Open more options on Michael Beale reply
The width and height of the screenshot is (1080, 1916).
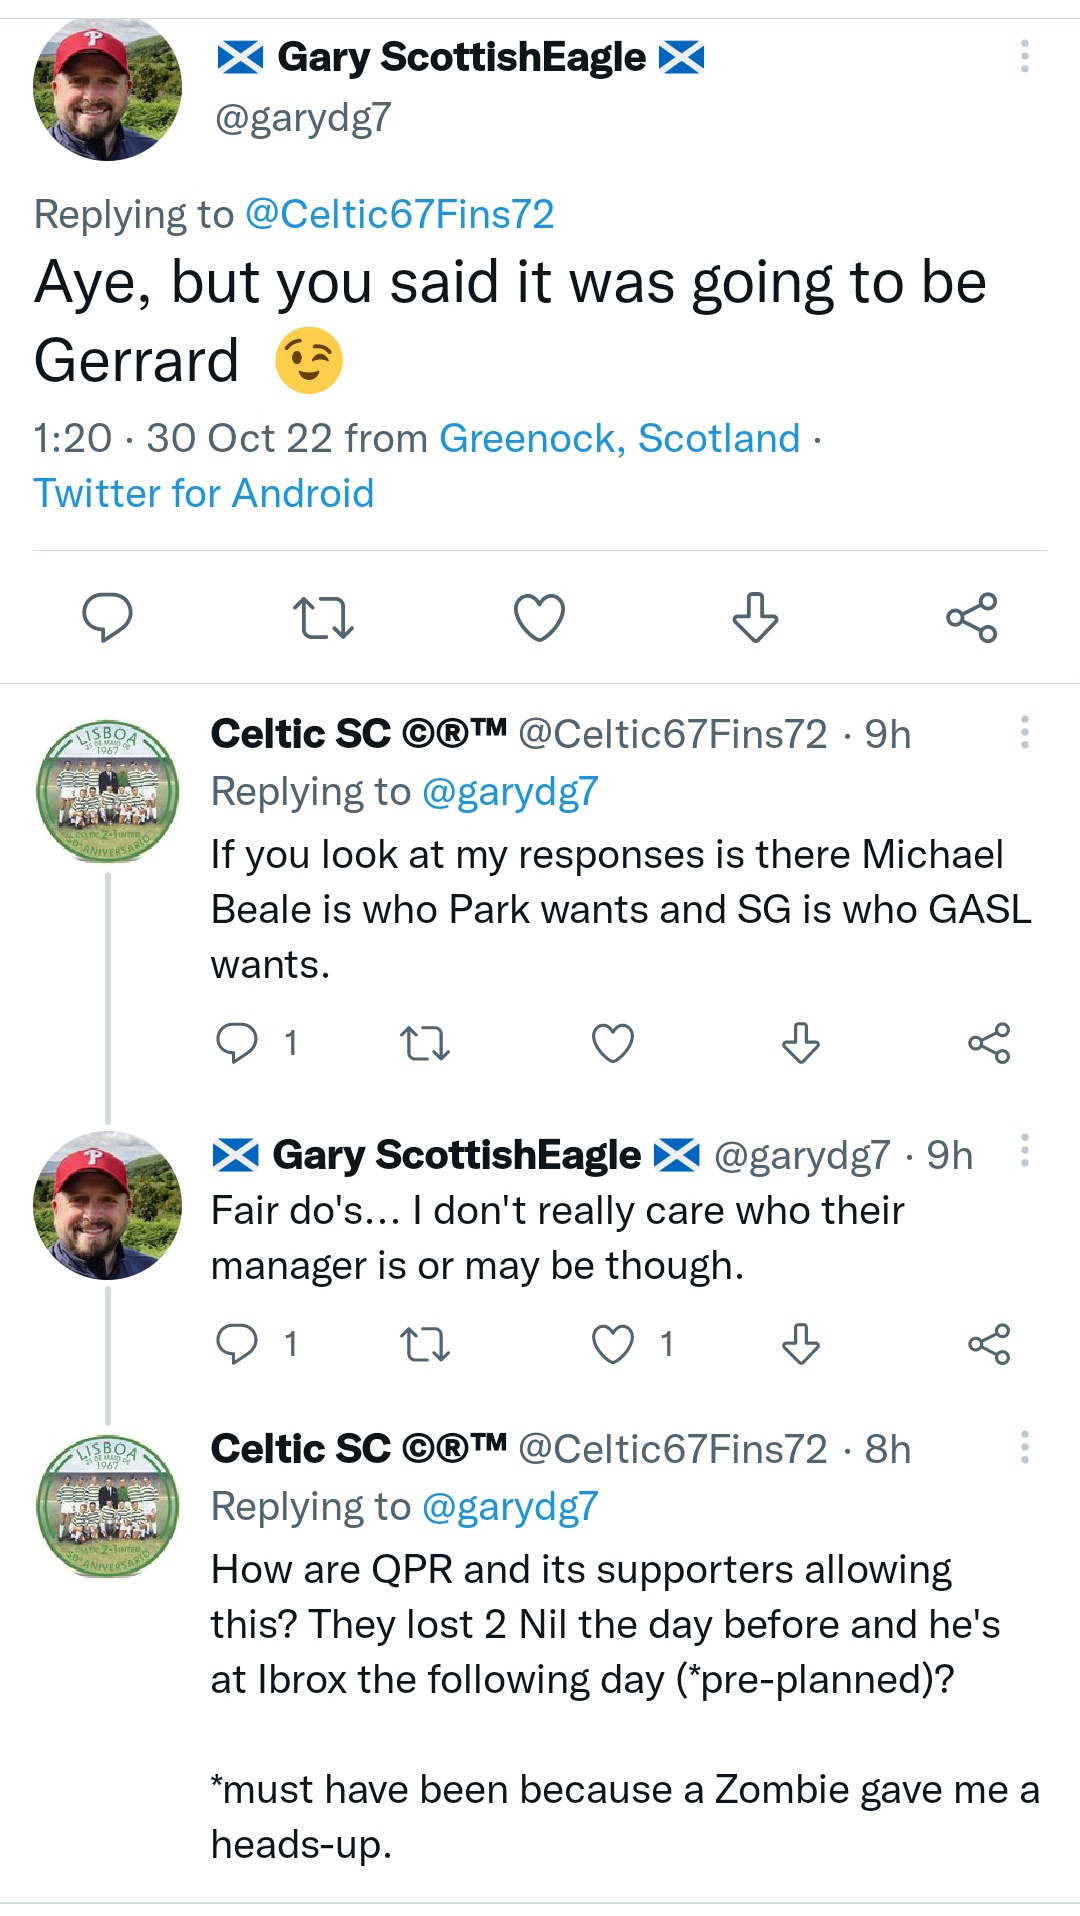tap(1024, 732)
